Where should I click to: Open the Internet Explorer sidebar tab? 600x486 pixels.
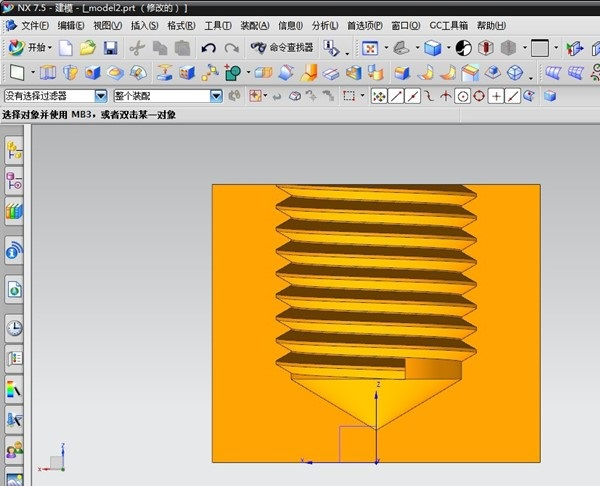(14, 289)
